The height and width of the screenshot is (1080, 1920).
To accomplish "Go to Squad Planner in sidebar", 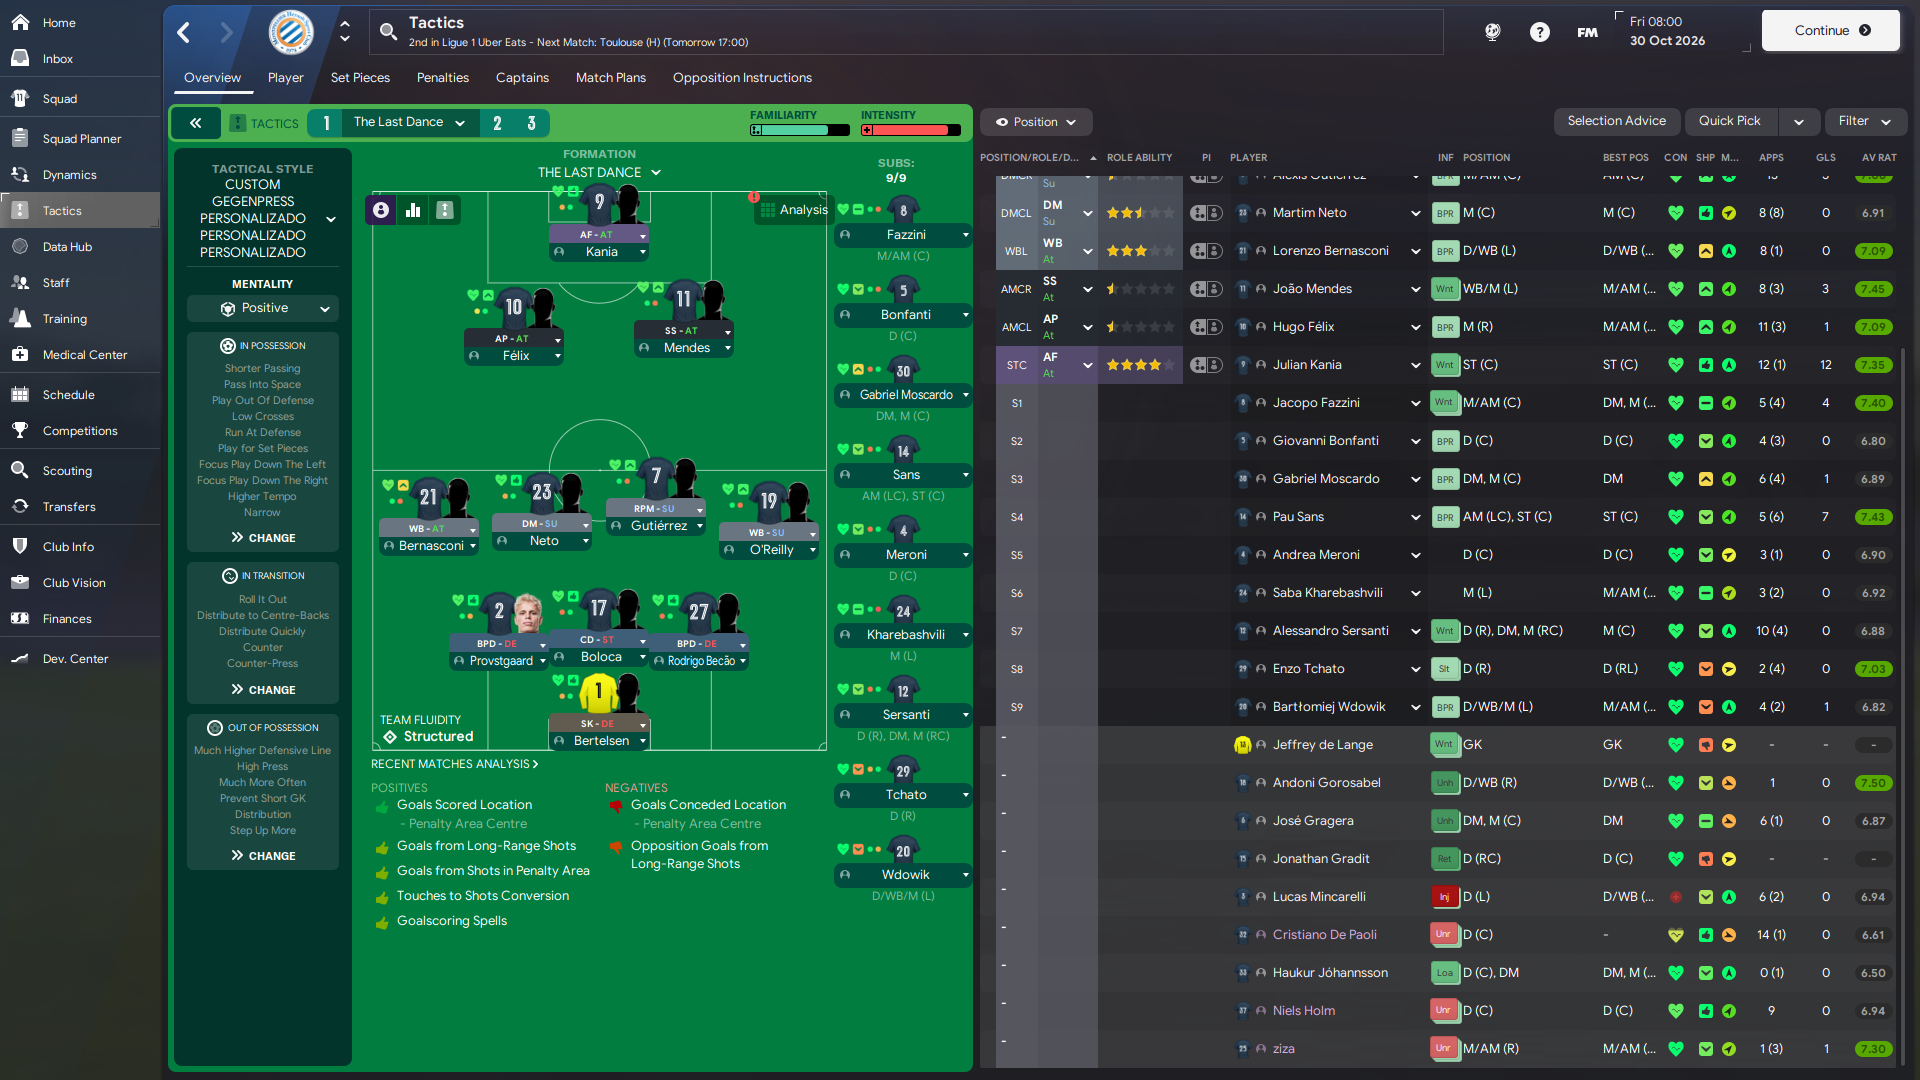I will click(x=80, y=138).
